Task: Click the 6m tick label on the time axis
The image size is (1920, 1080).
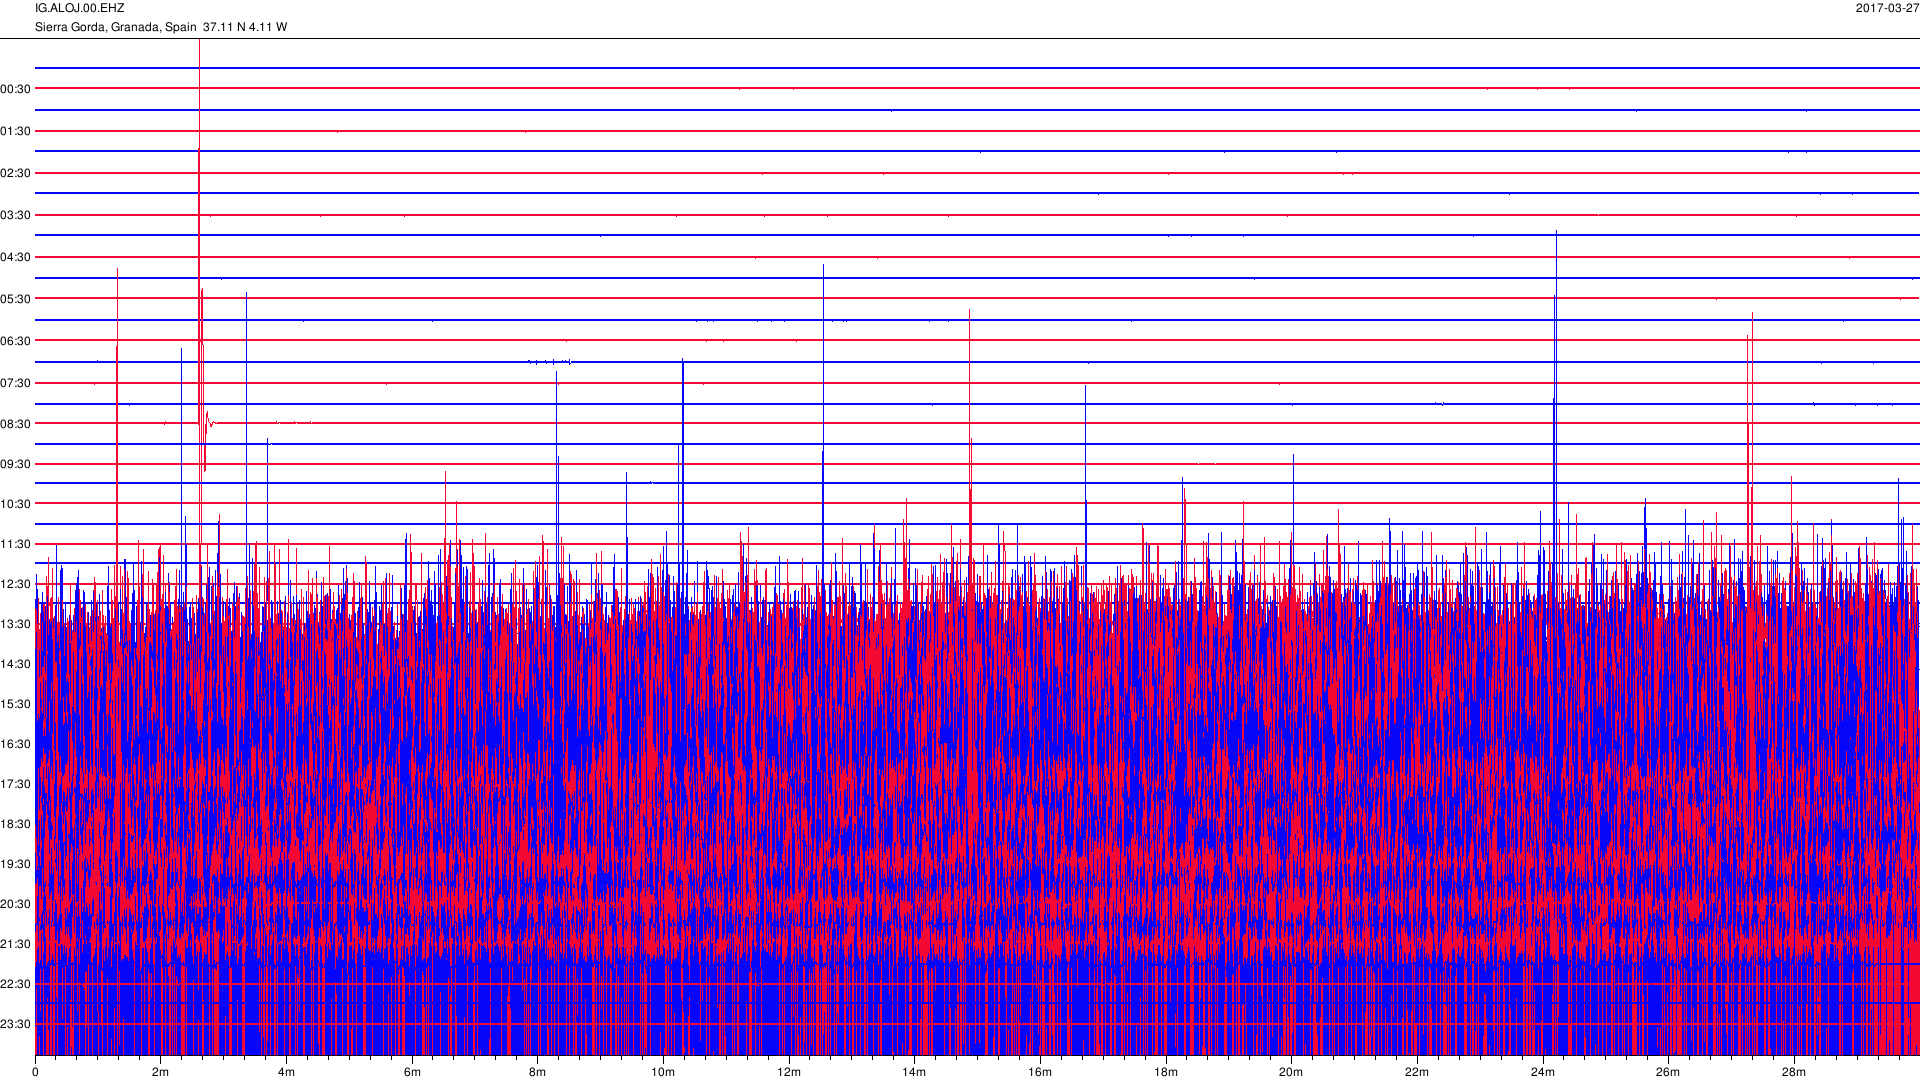Action: click(x=412, y=1072)
